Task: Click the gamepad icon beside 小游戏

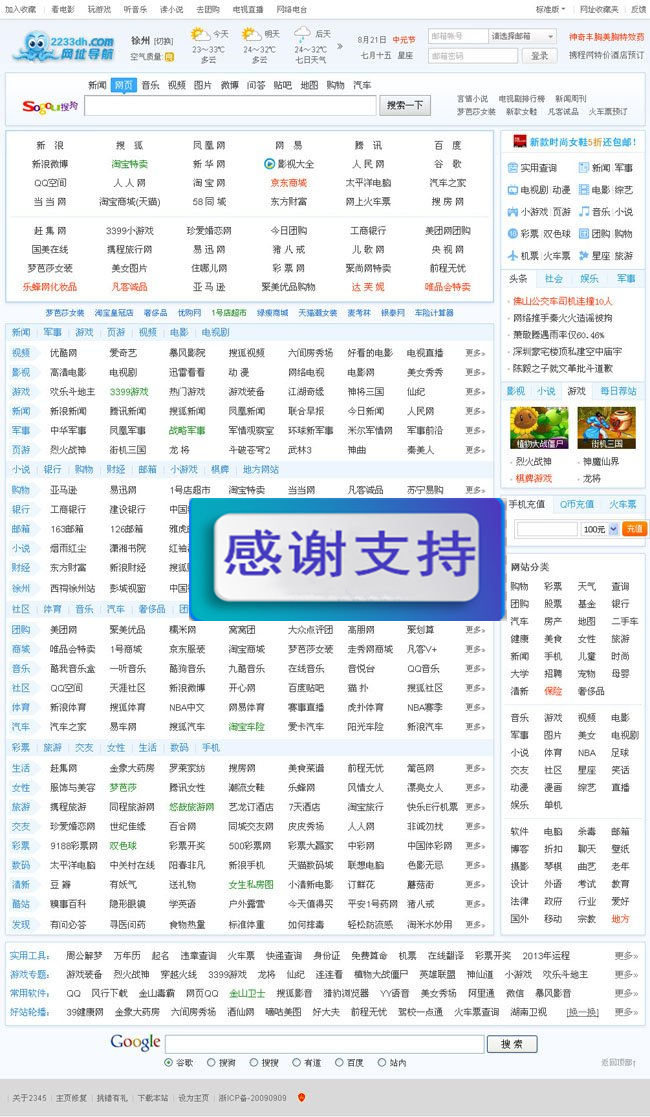Action: coord(512,212)
